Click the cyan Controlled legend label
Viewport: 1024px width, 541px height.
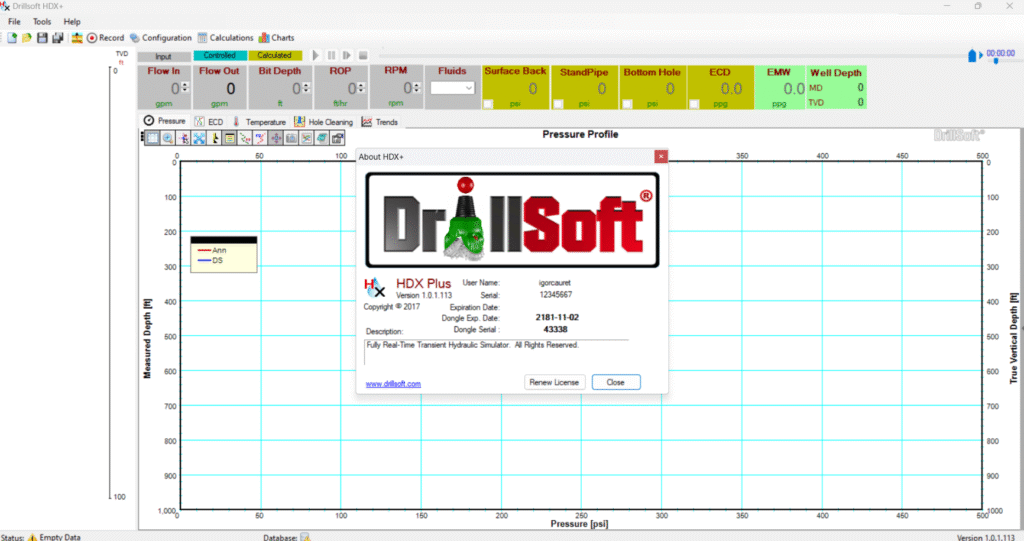click(x=219, y=56)
